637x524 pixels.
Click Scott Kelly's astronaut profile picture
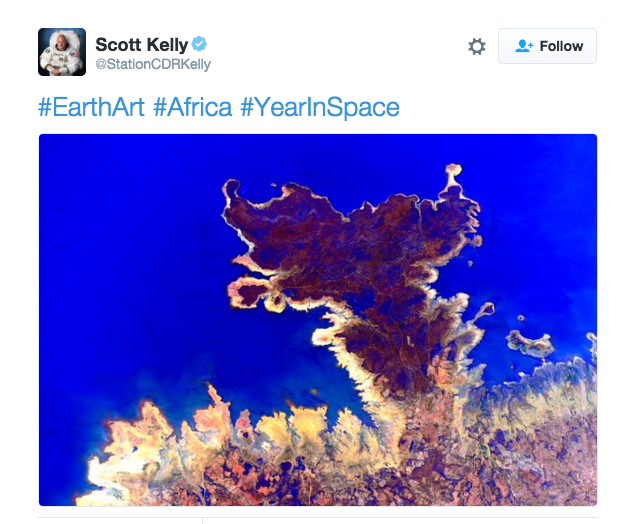tap(62, 52)
